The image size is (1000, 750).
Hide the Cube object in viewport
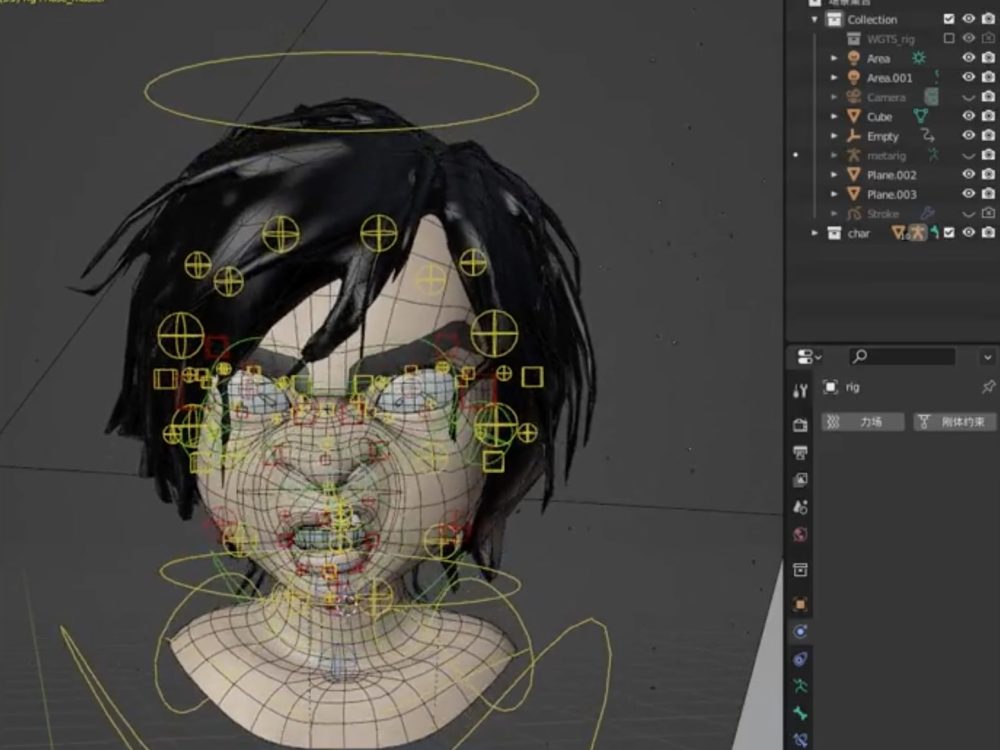click(x=969, y=116)
